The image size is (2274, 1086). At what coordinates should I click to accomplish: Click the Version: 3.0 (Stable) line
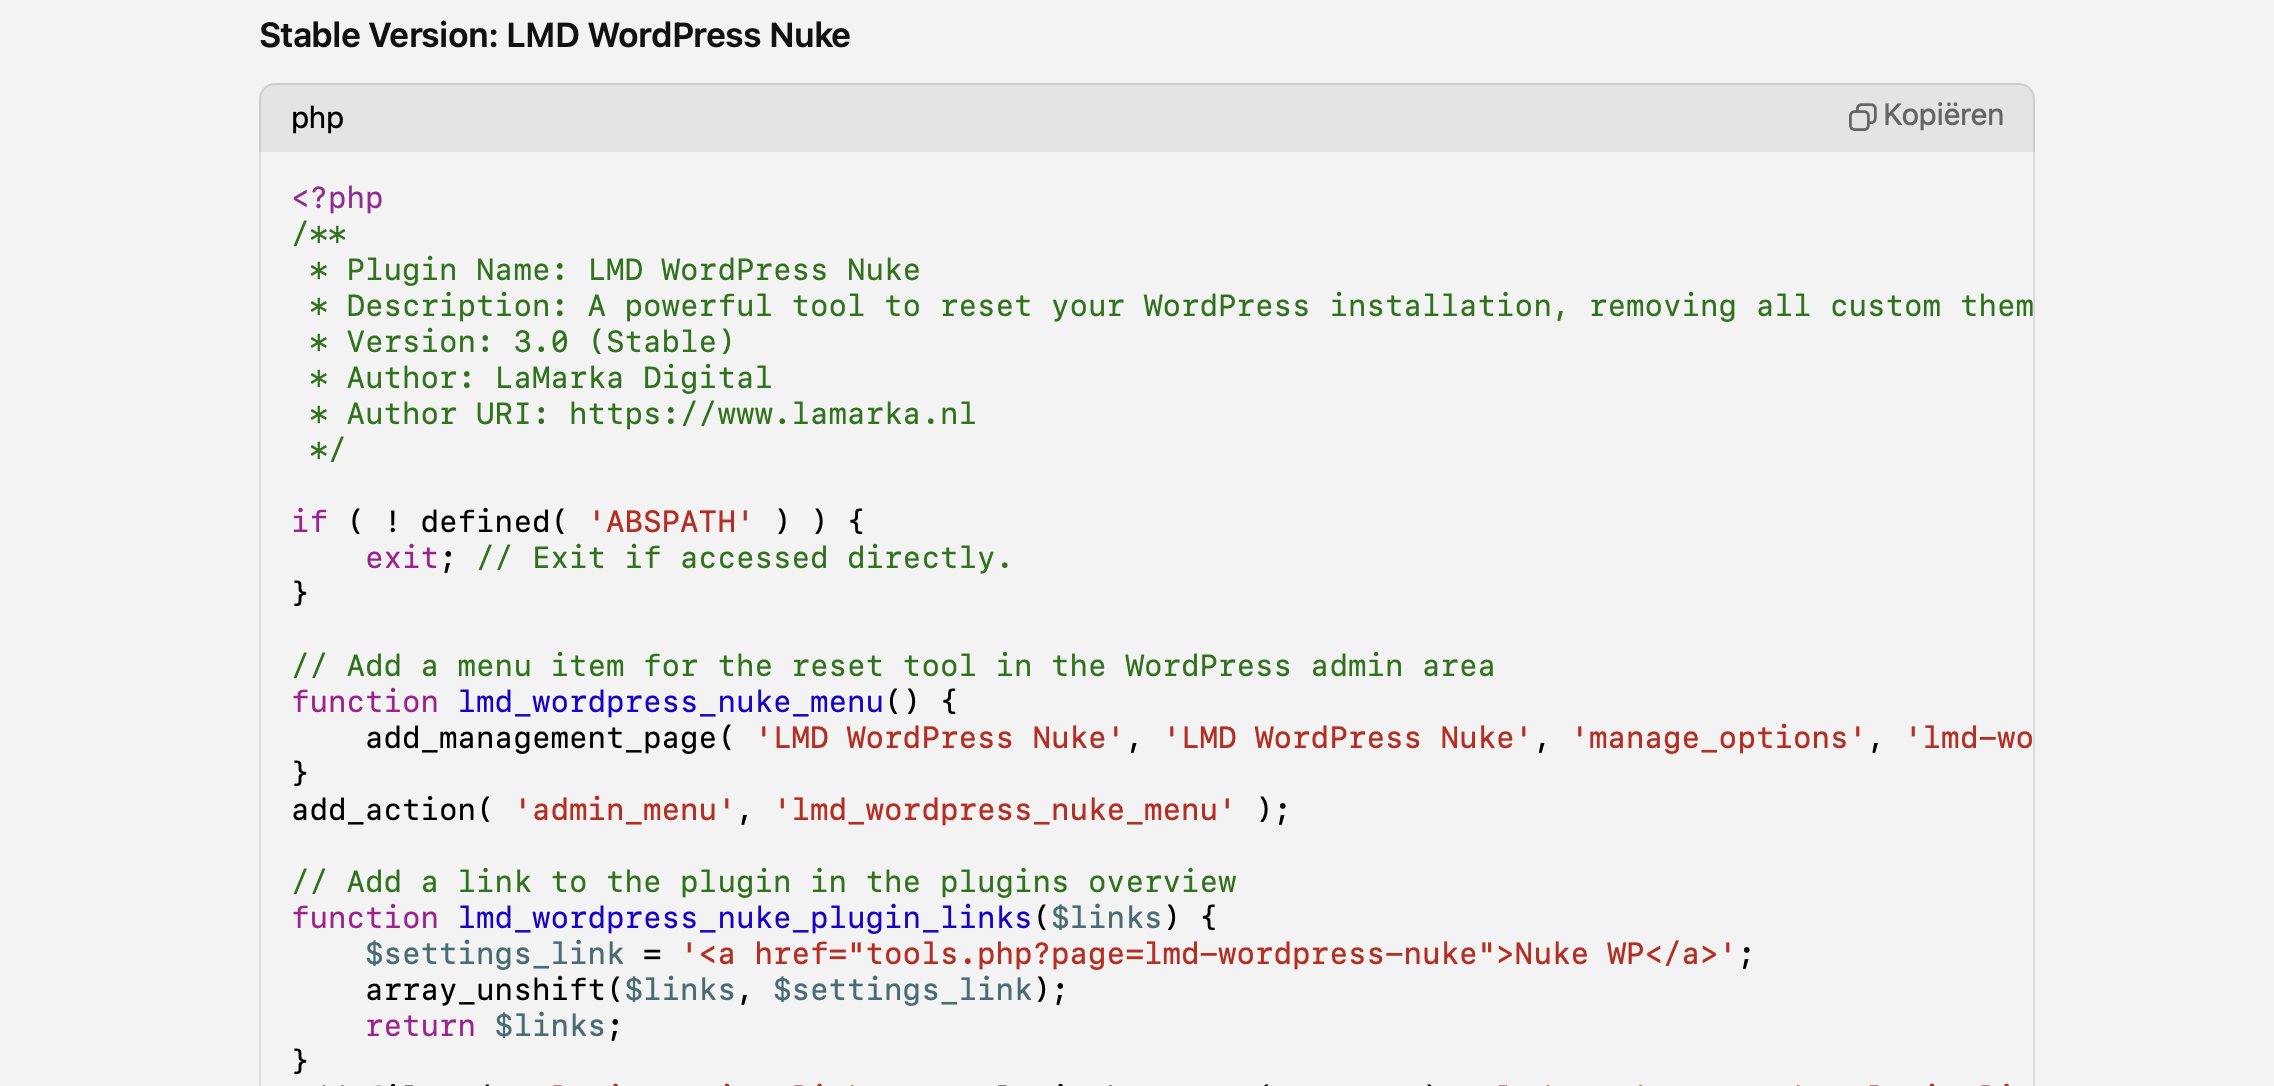pyautogui.click(x=522, y=342)
